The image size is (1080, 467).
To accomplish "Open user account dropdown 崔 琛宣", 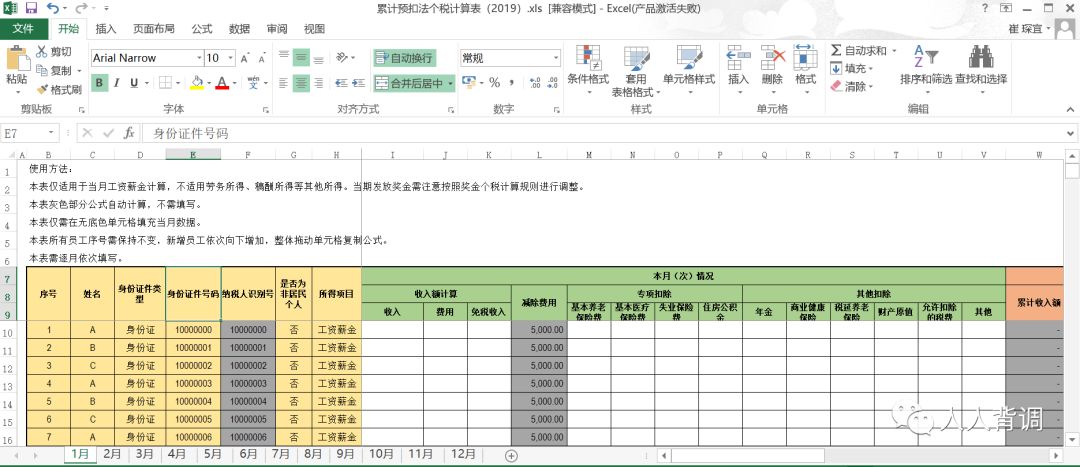I will (x=1031, y=29).
